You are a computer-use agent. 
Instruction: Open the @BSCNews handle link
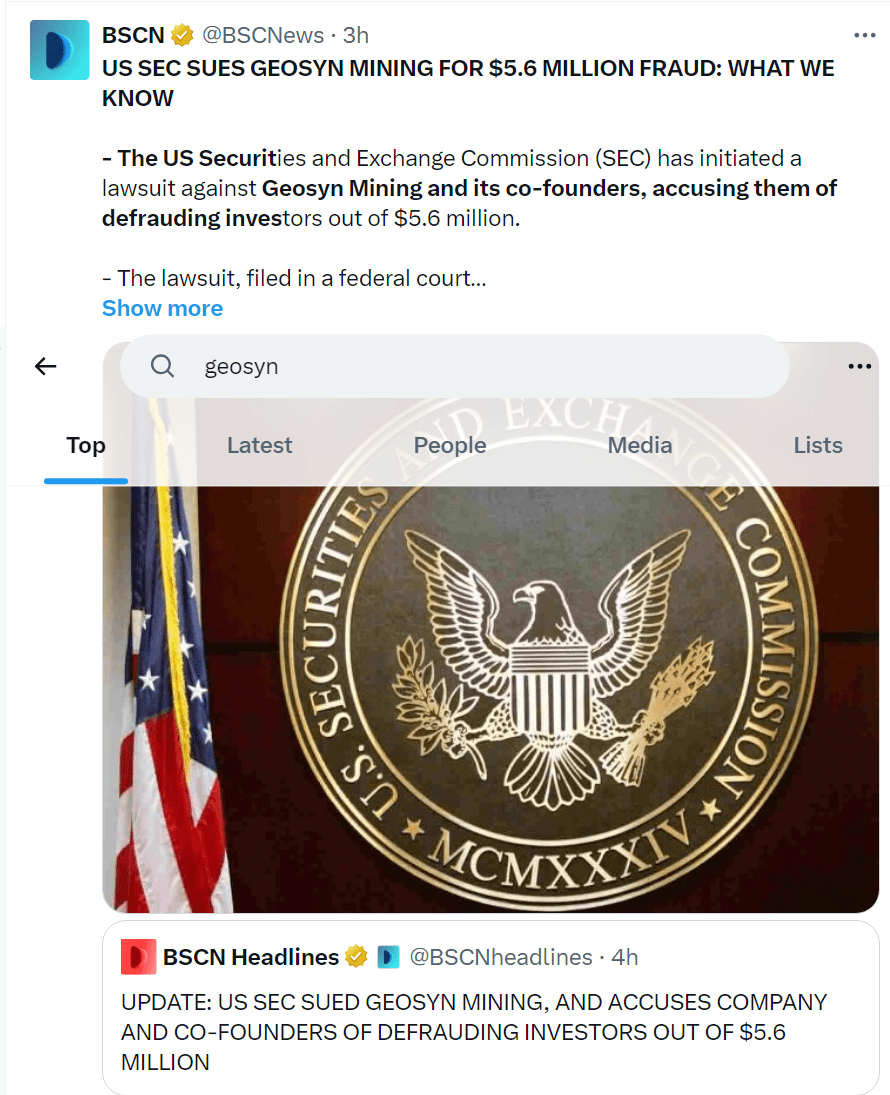pyautogui.click(x=264, y=36)
